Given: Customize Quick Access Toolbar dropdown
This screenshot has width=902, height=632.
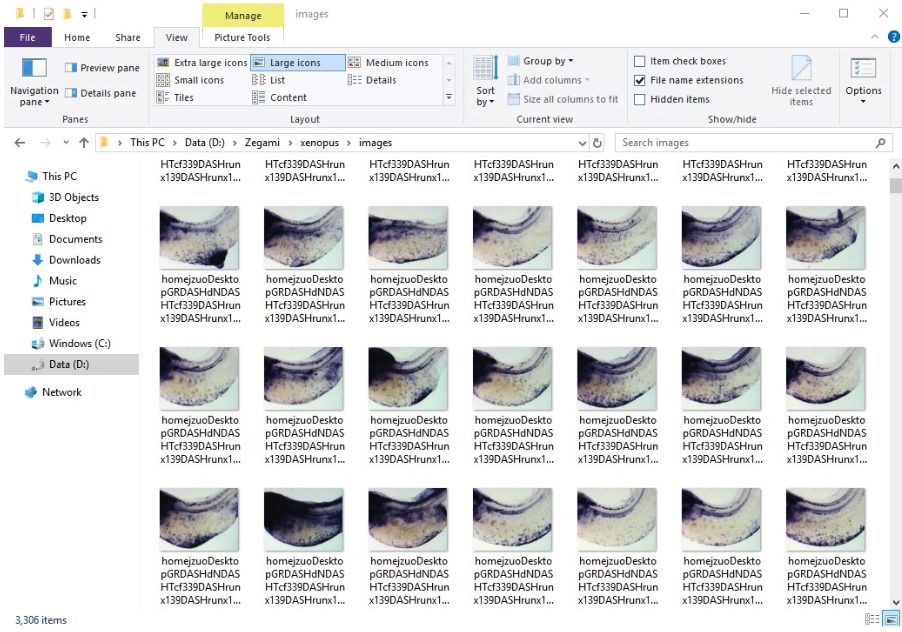Looking at the screenshot, I should (84, 14).
